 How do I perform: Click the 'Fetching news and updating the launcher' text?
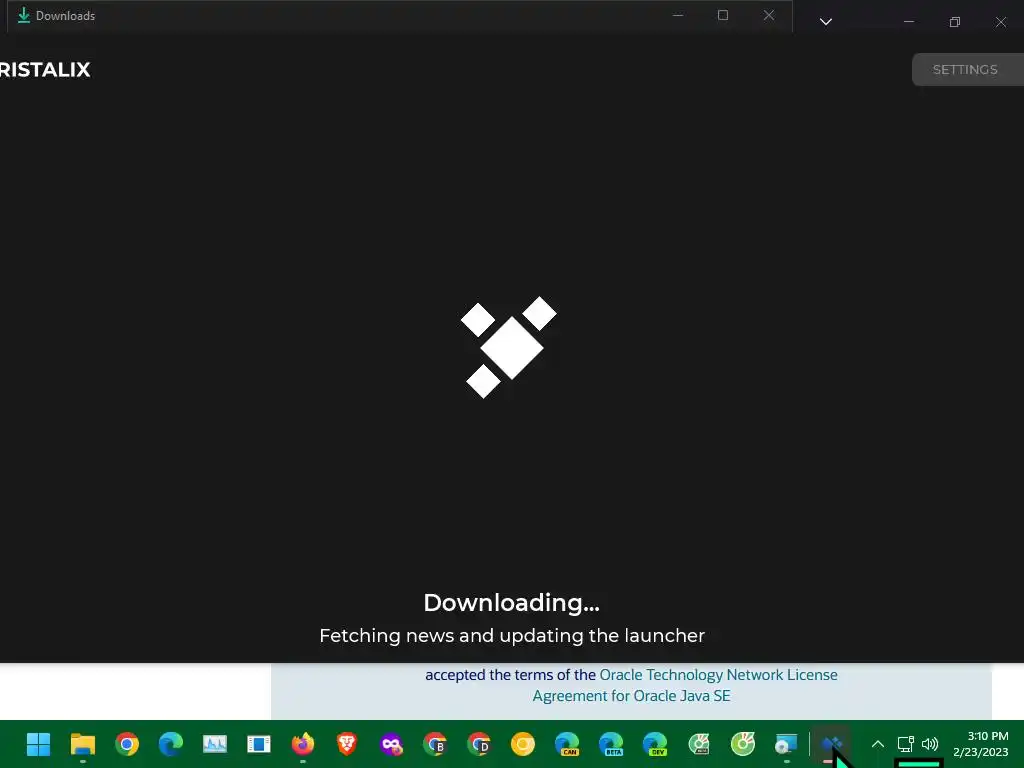click(512, 635)
